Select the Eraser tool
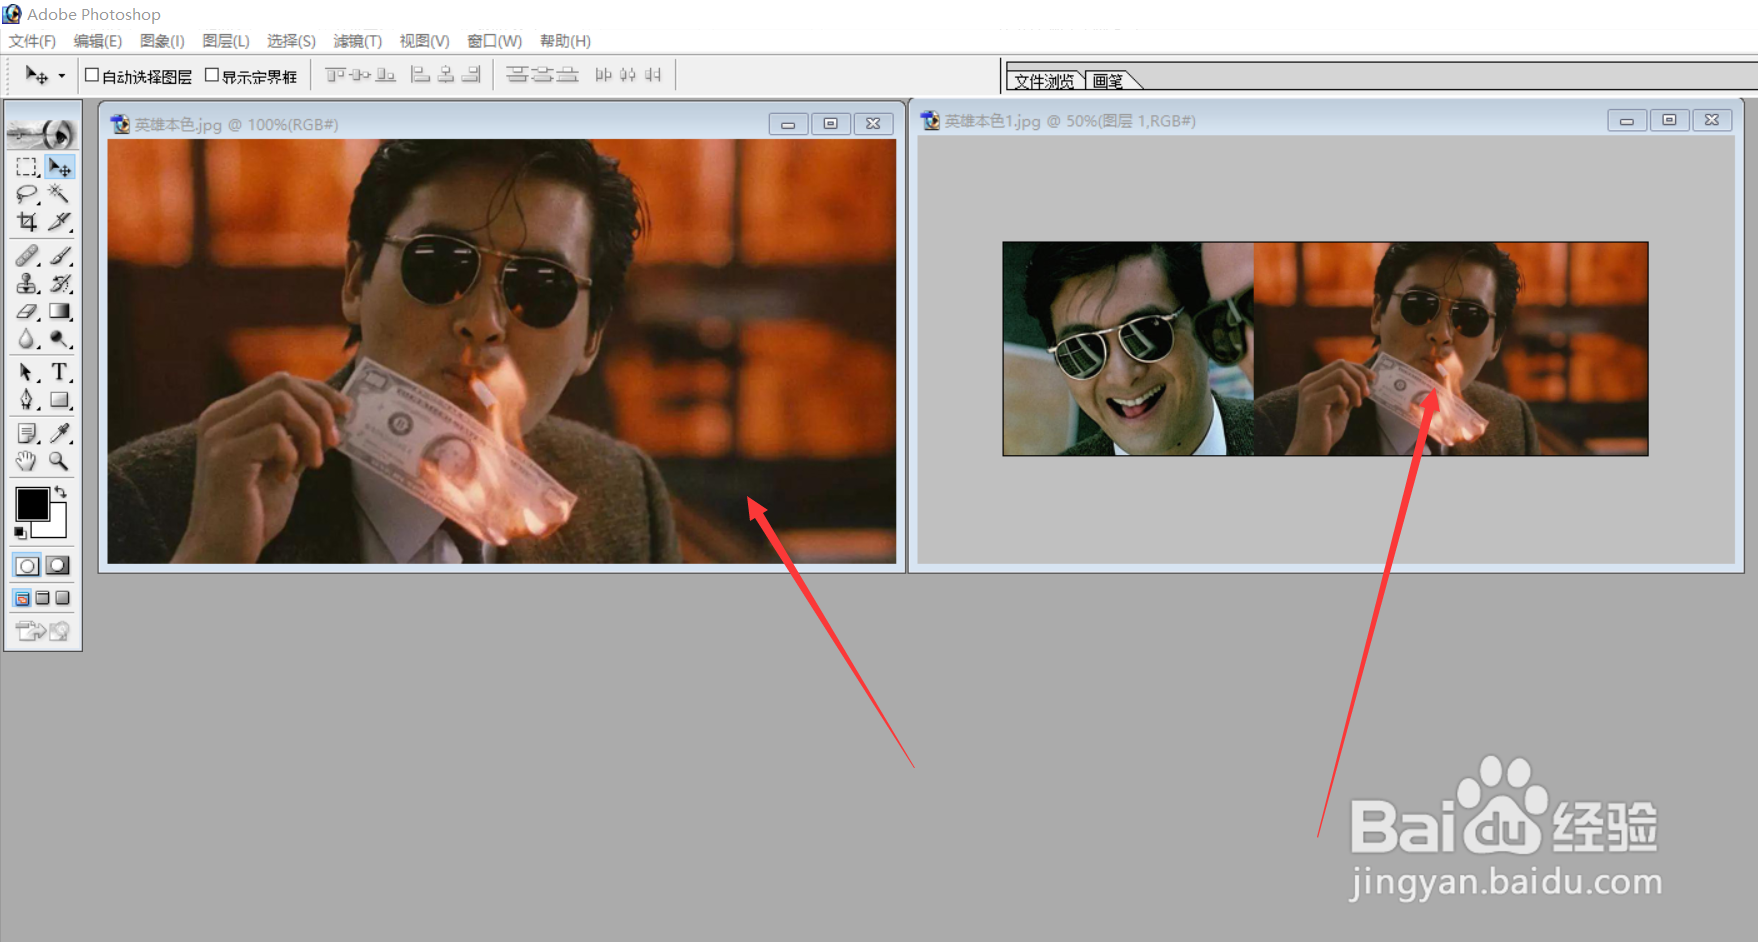The image size is (1758, 942). tap(27, 312)
